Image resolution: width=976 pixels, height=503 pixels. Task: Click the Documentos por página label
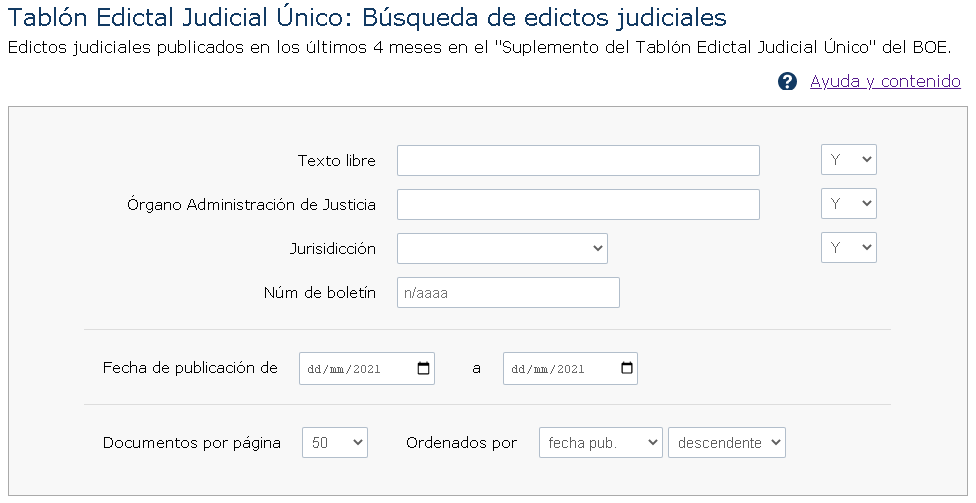pos(192,443)
